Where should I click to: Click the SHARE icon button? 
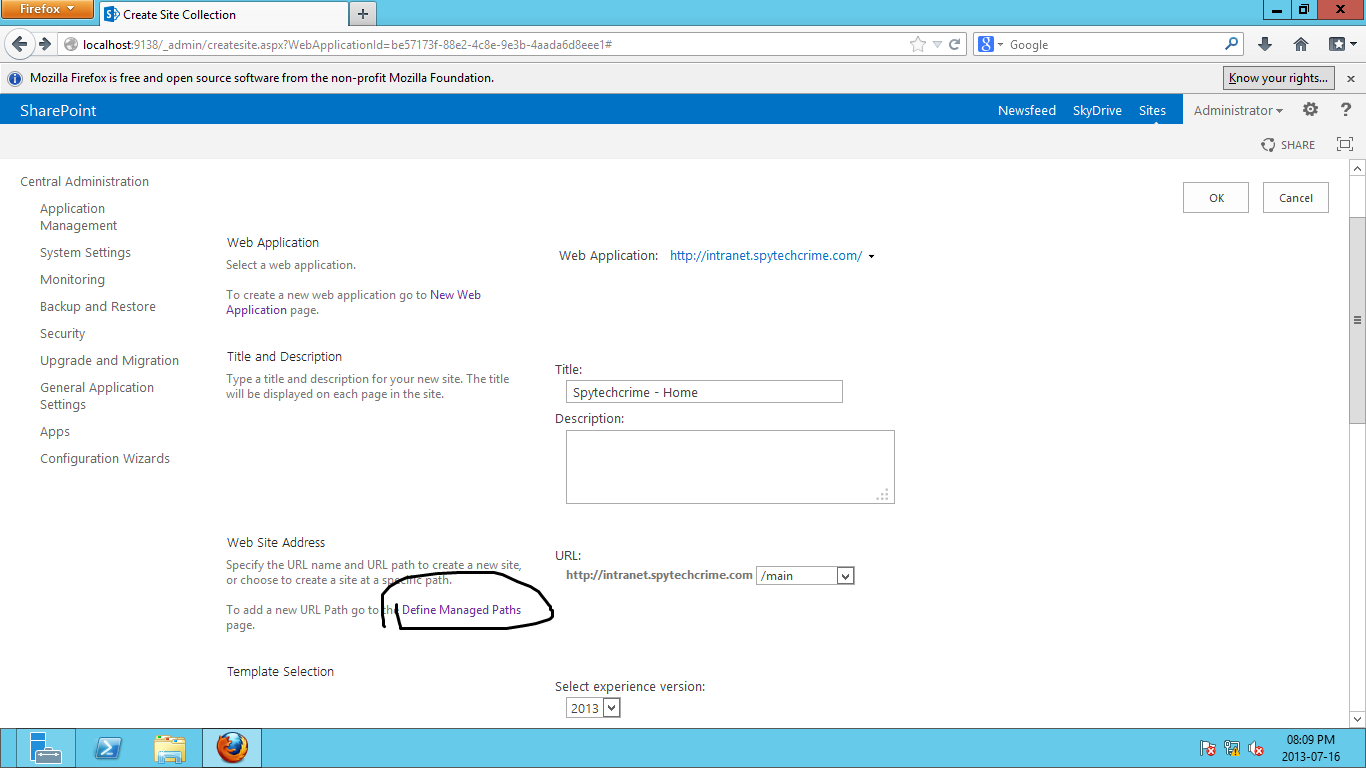point(1288,145)
